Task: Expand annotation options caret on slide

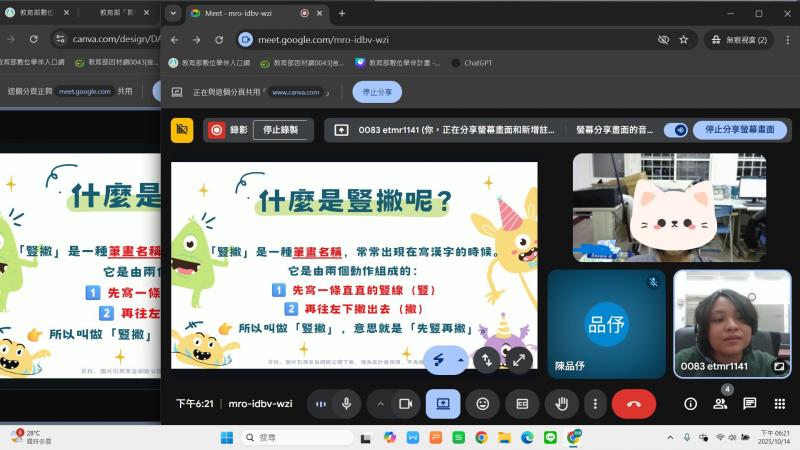Action: (461, 360)
